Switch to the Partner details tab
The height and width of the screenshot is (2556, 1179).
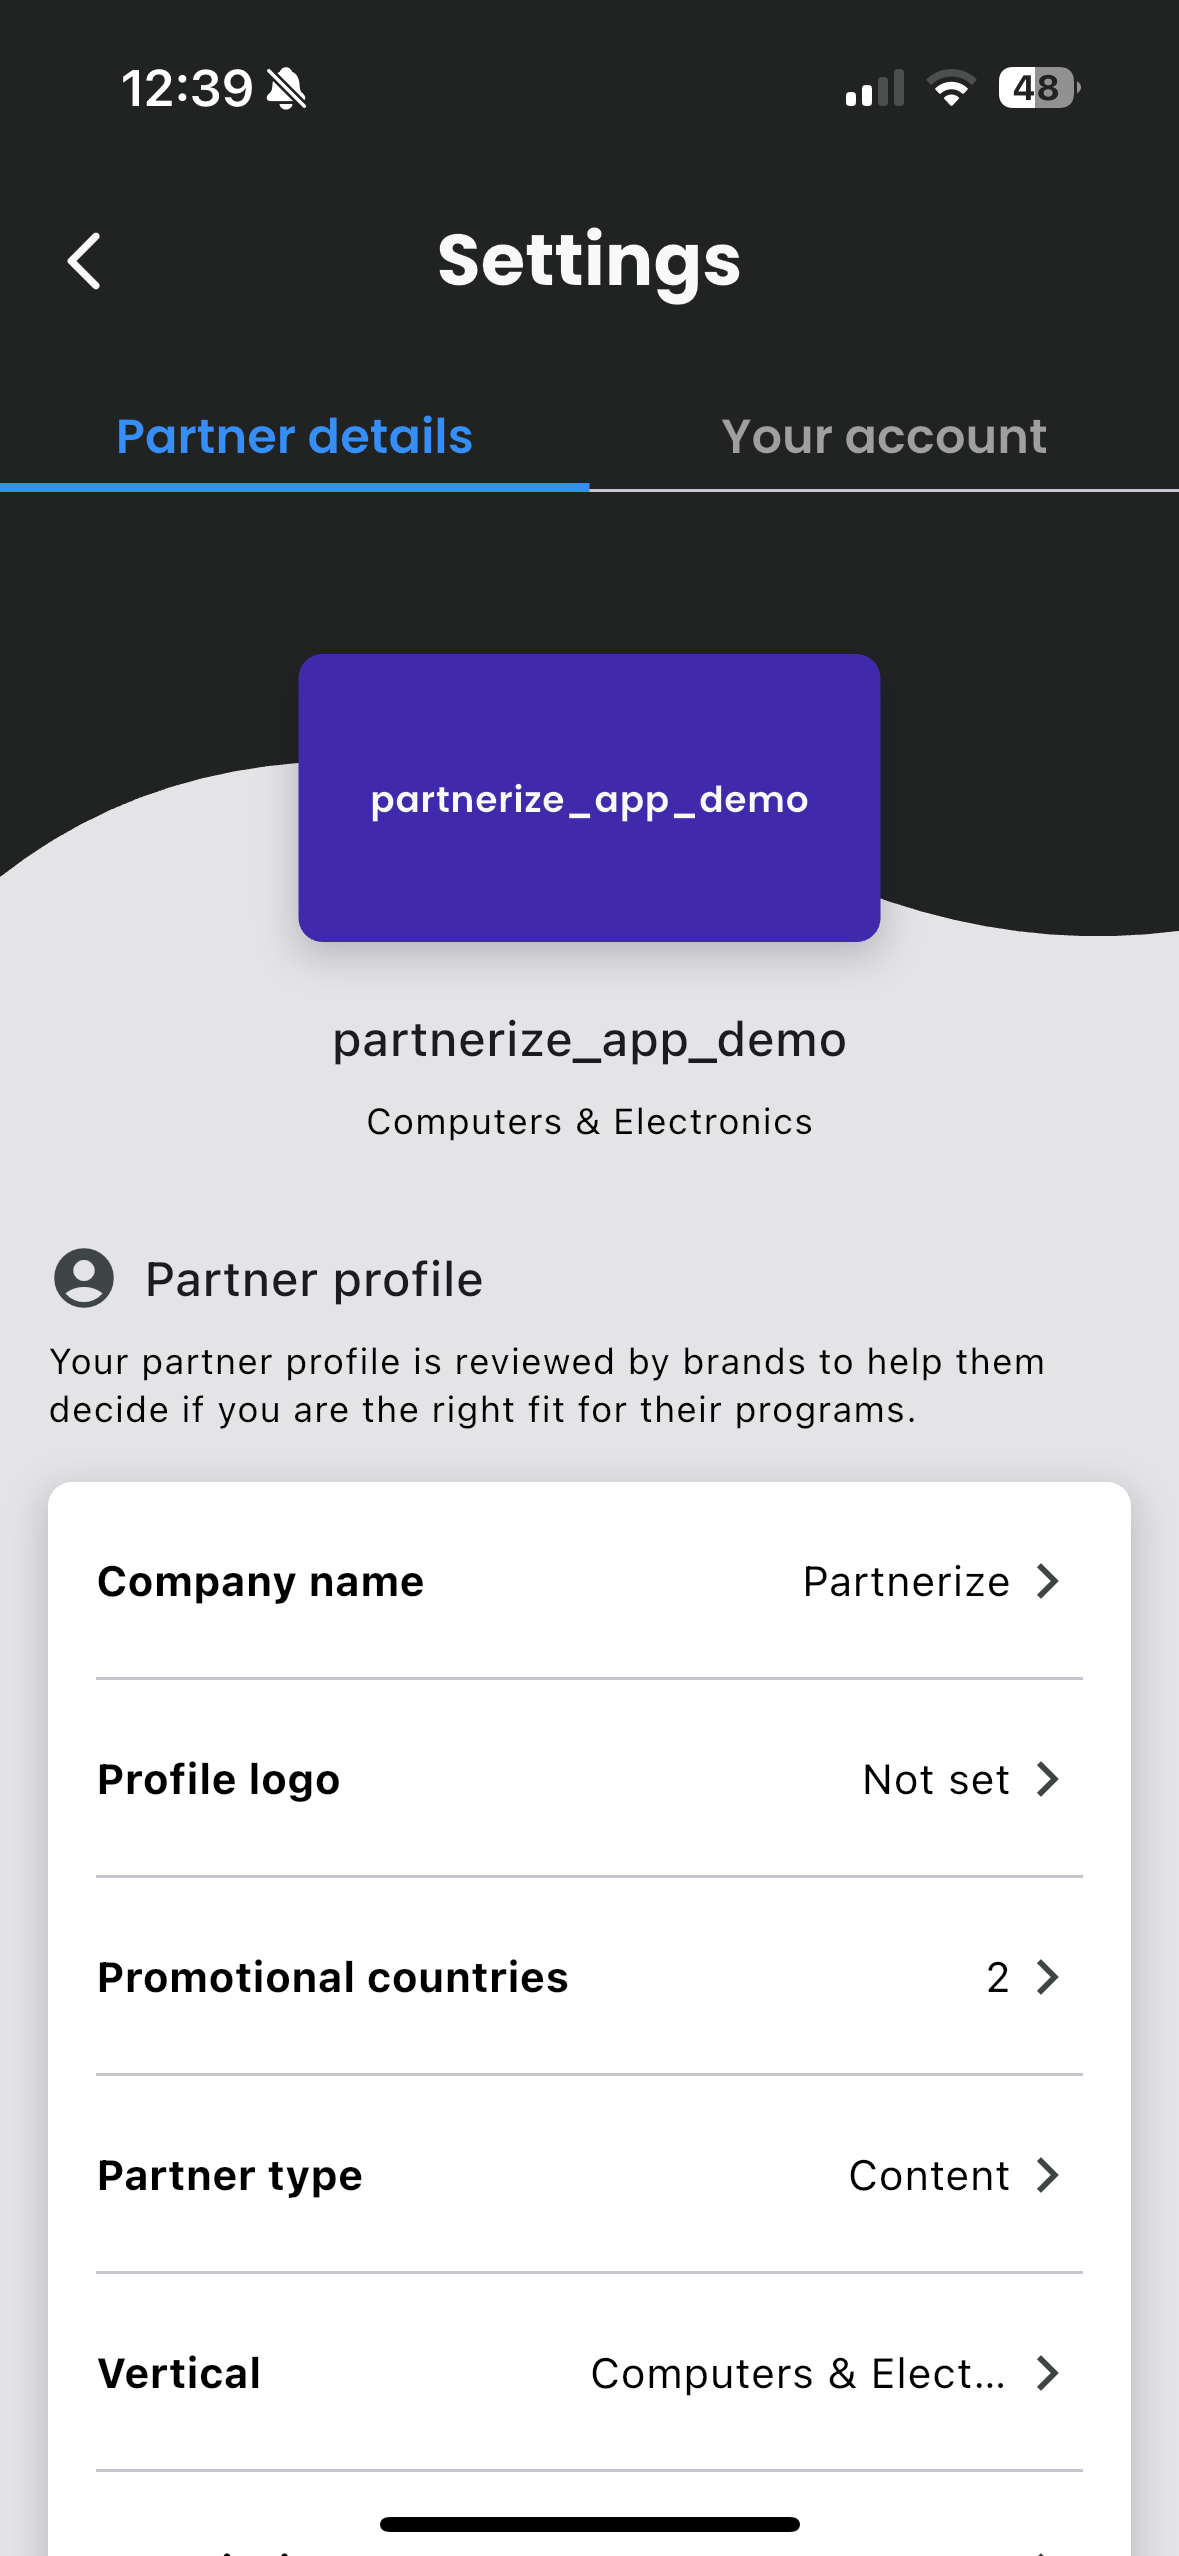[294, 437]
